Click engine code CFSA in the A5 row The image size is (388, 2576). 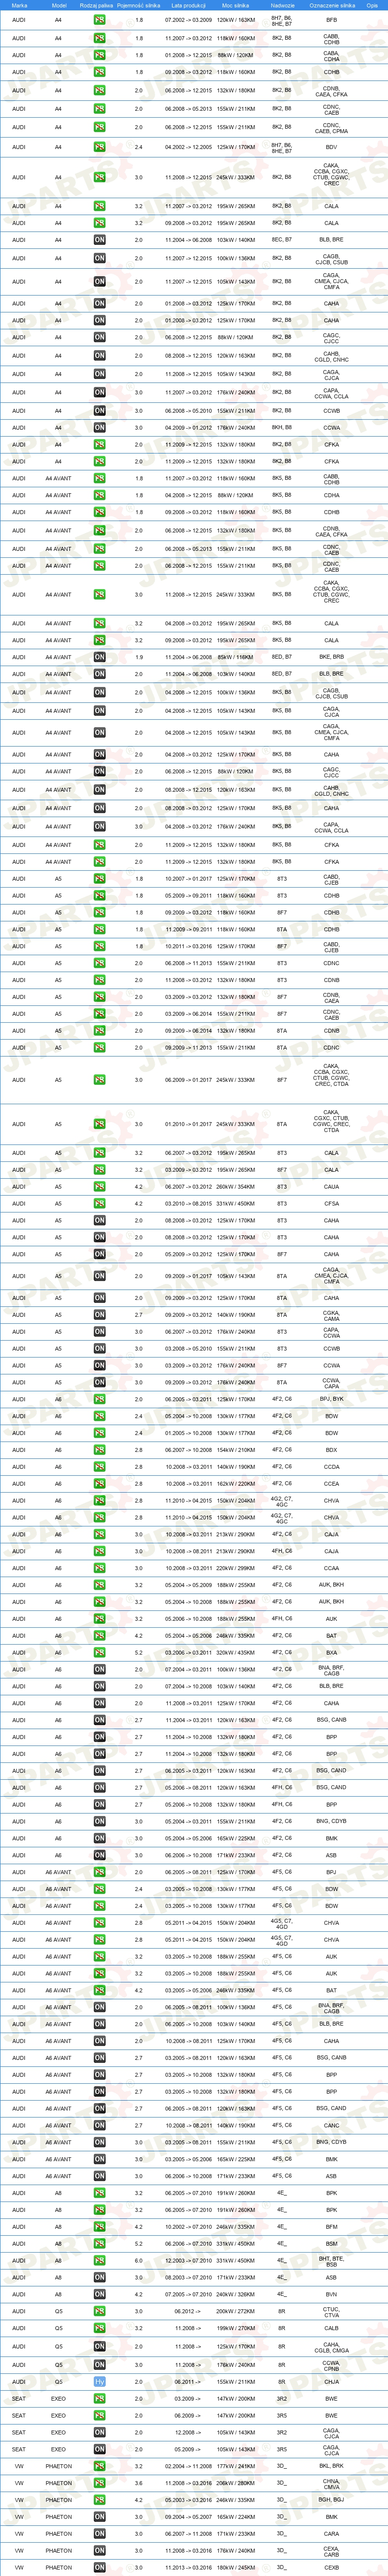pos(331,1204)
